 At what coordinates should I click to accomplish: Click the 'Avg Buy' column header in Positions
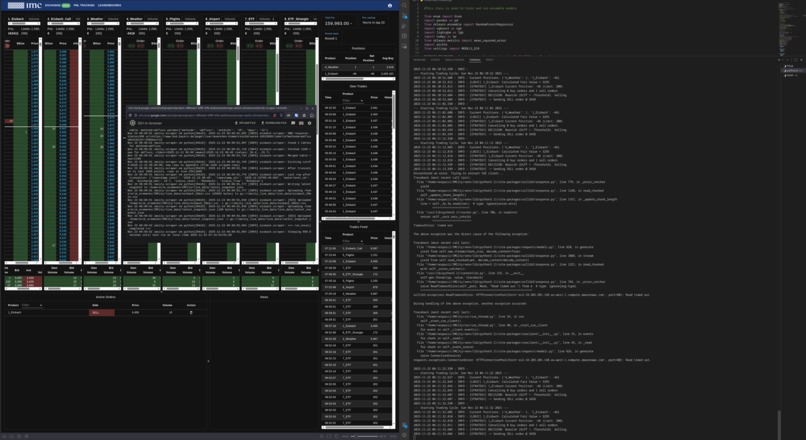pos(389,58)
